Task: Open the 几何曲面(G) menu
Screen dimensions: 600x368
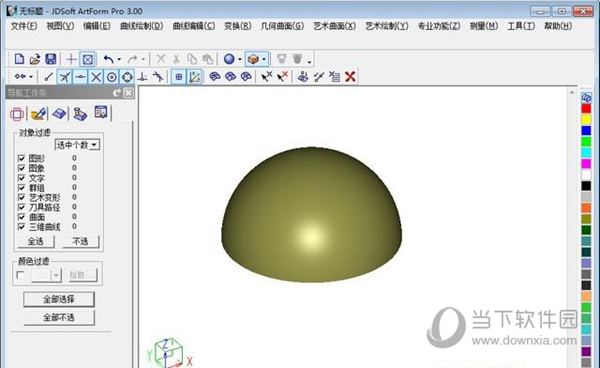Action: pyautogui.click(x=282, y=26)
